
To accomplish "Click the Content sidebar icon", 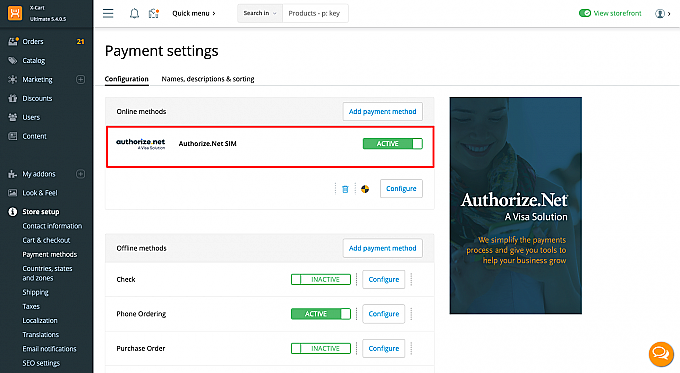I will pos(13,136).
